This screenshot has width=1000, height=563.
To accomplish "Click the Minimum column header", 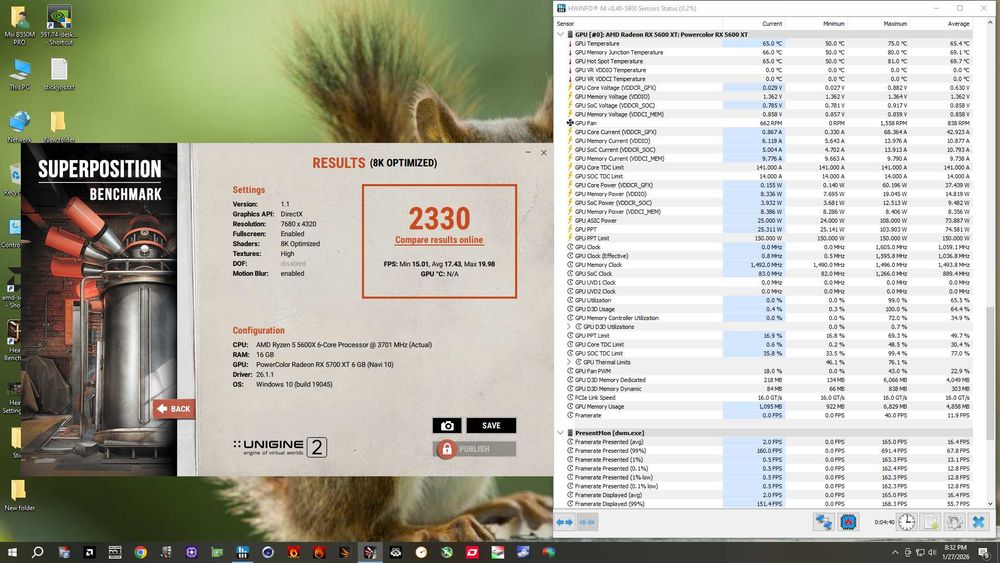I will pos(816,24).
